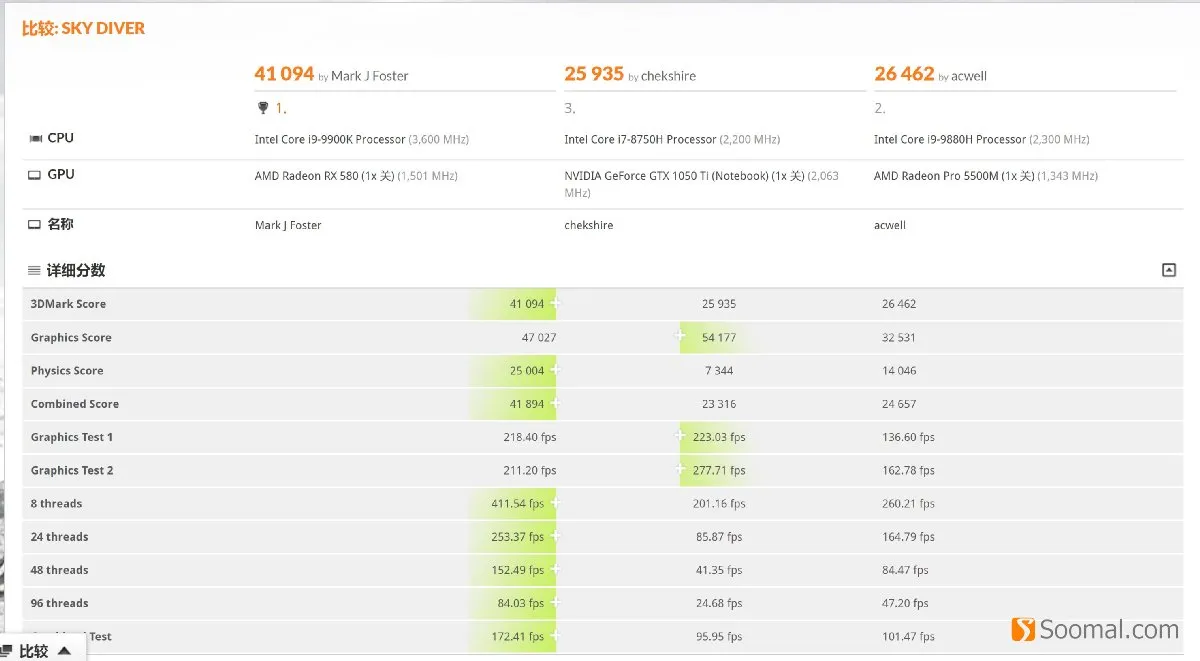The image size is (1200, 661).
Task: Click the plus marker on Graphics Score 54 177
Action: pos(681,337)
